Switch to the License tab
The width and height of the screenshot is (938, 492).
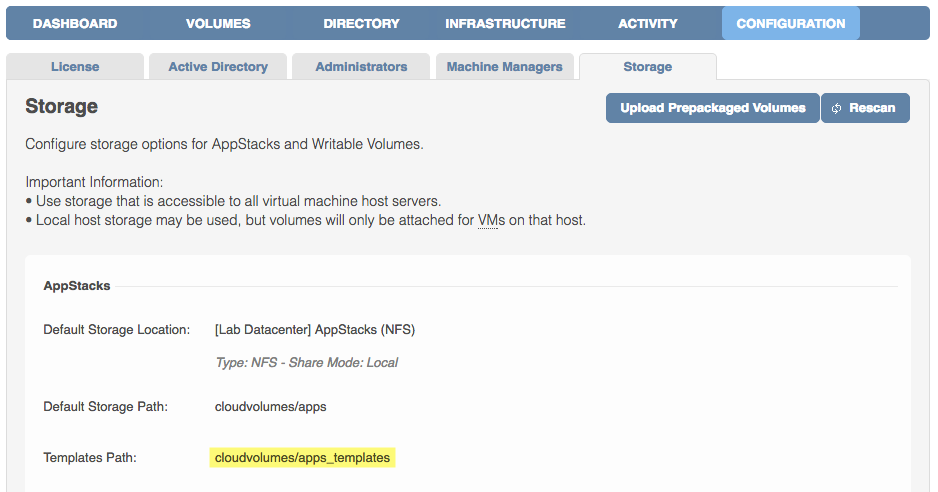pos(75,66)
